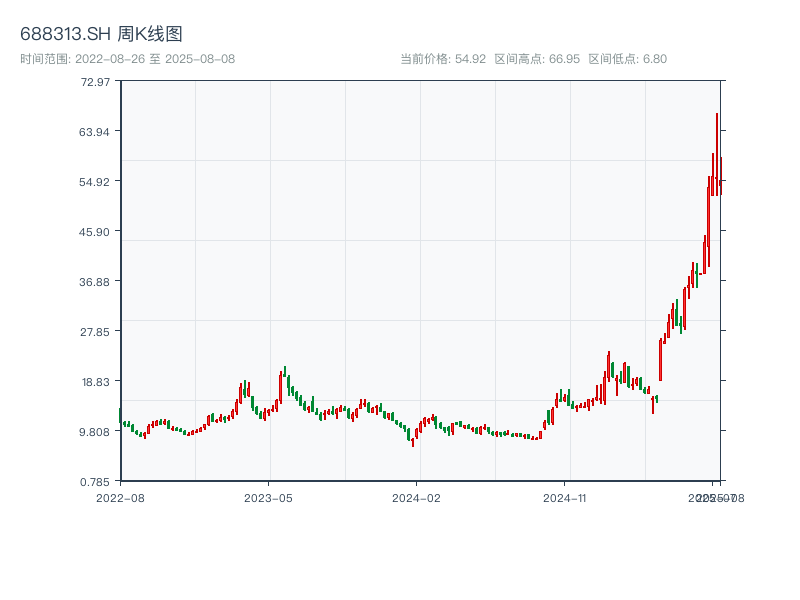Click the 63.94 y-axis label
This screenshot has height=600, width=800.
click(x=96, y=131)
